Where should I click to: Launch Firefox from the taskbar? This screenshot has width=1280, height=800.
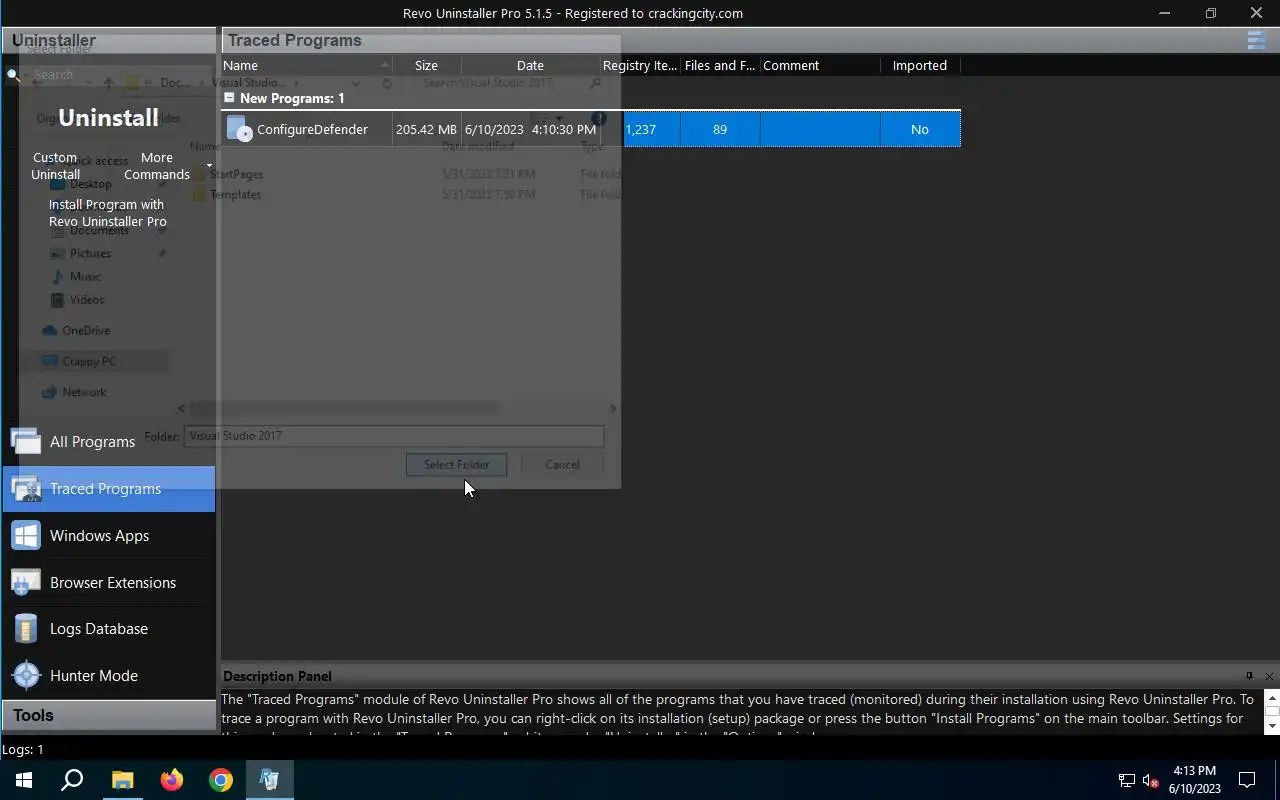pos(172,780)
